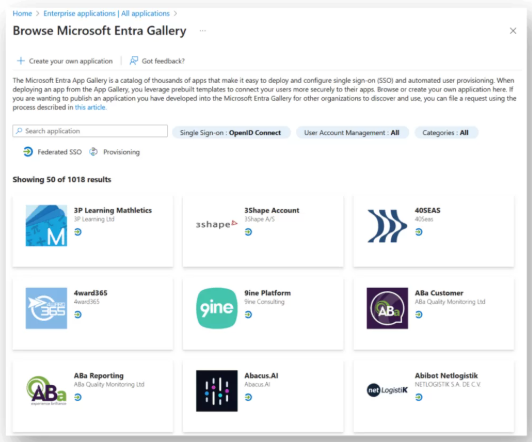Screen dimensions: 532x442
Task: Open the Categories: All filter
Action: tap(446, 133)
